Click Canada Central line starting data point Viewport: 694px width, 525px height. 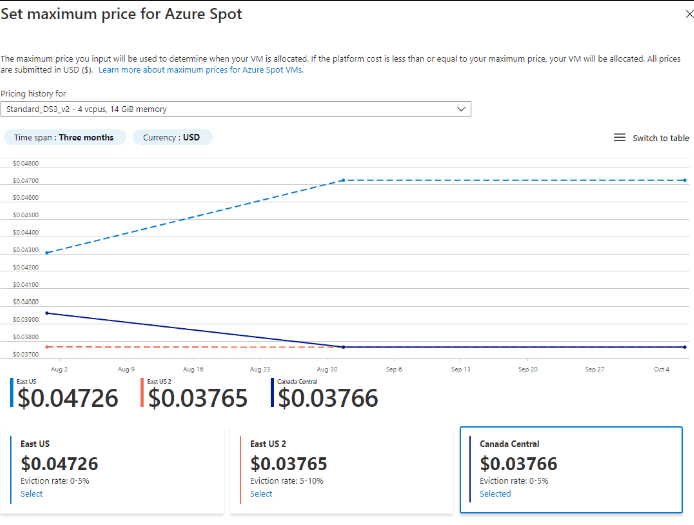47,313
